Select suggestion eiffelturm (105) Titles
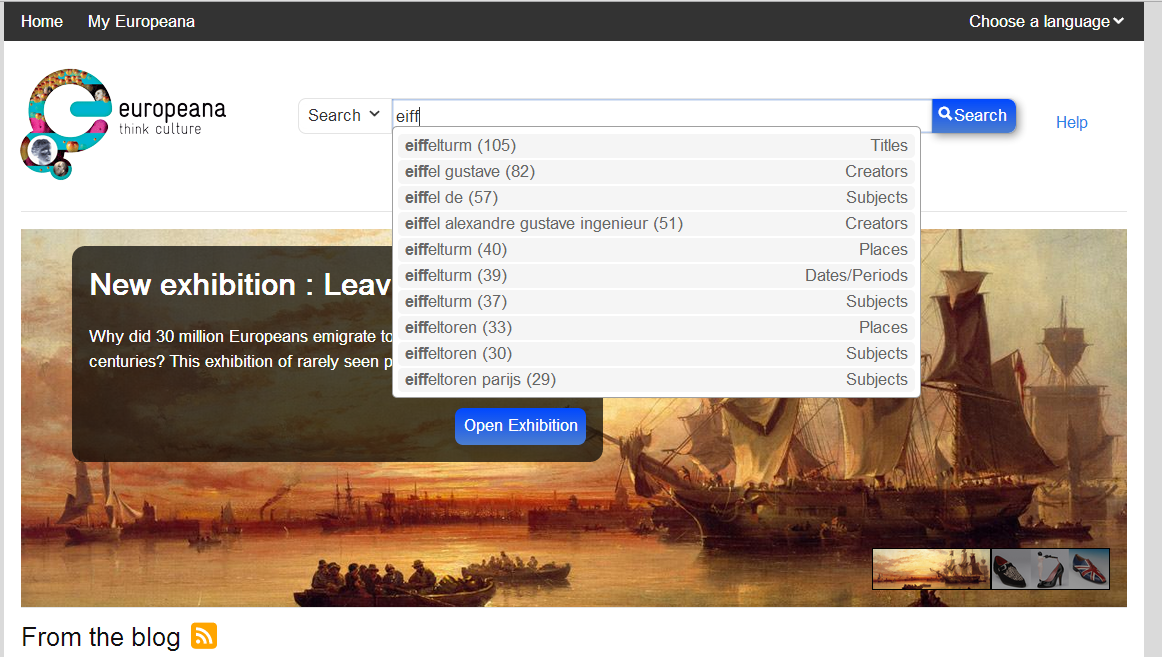Viewport: 1162px width, 657px height. click(x=656, y=145)
